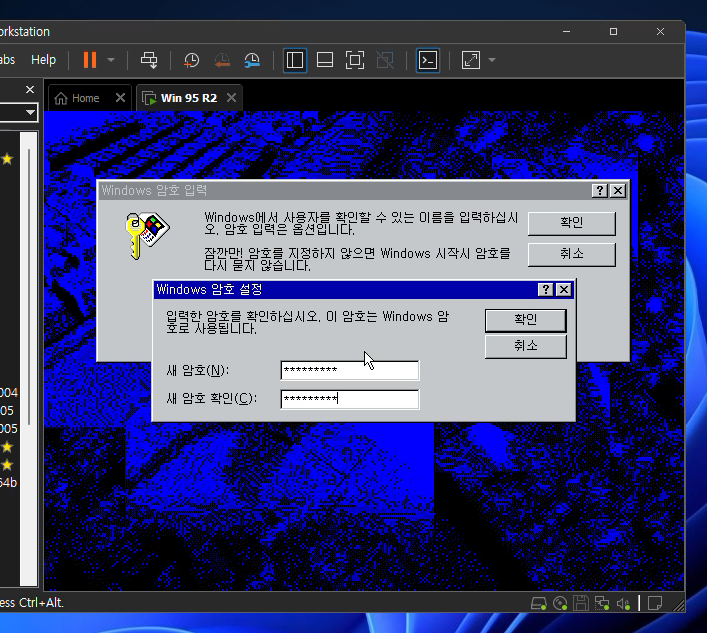
Task: Minimize the Workstation window
Action: click(567, 32)
